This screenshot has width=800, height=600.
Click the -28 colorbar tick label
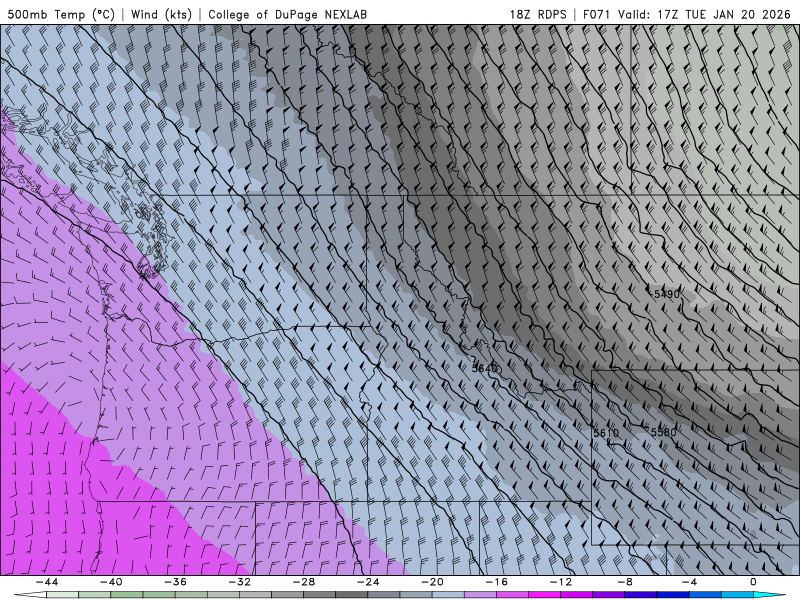304,582
